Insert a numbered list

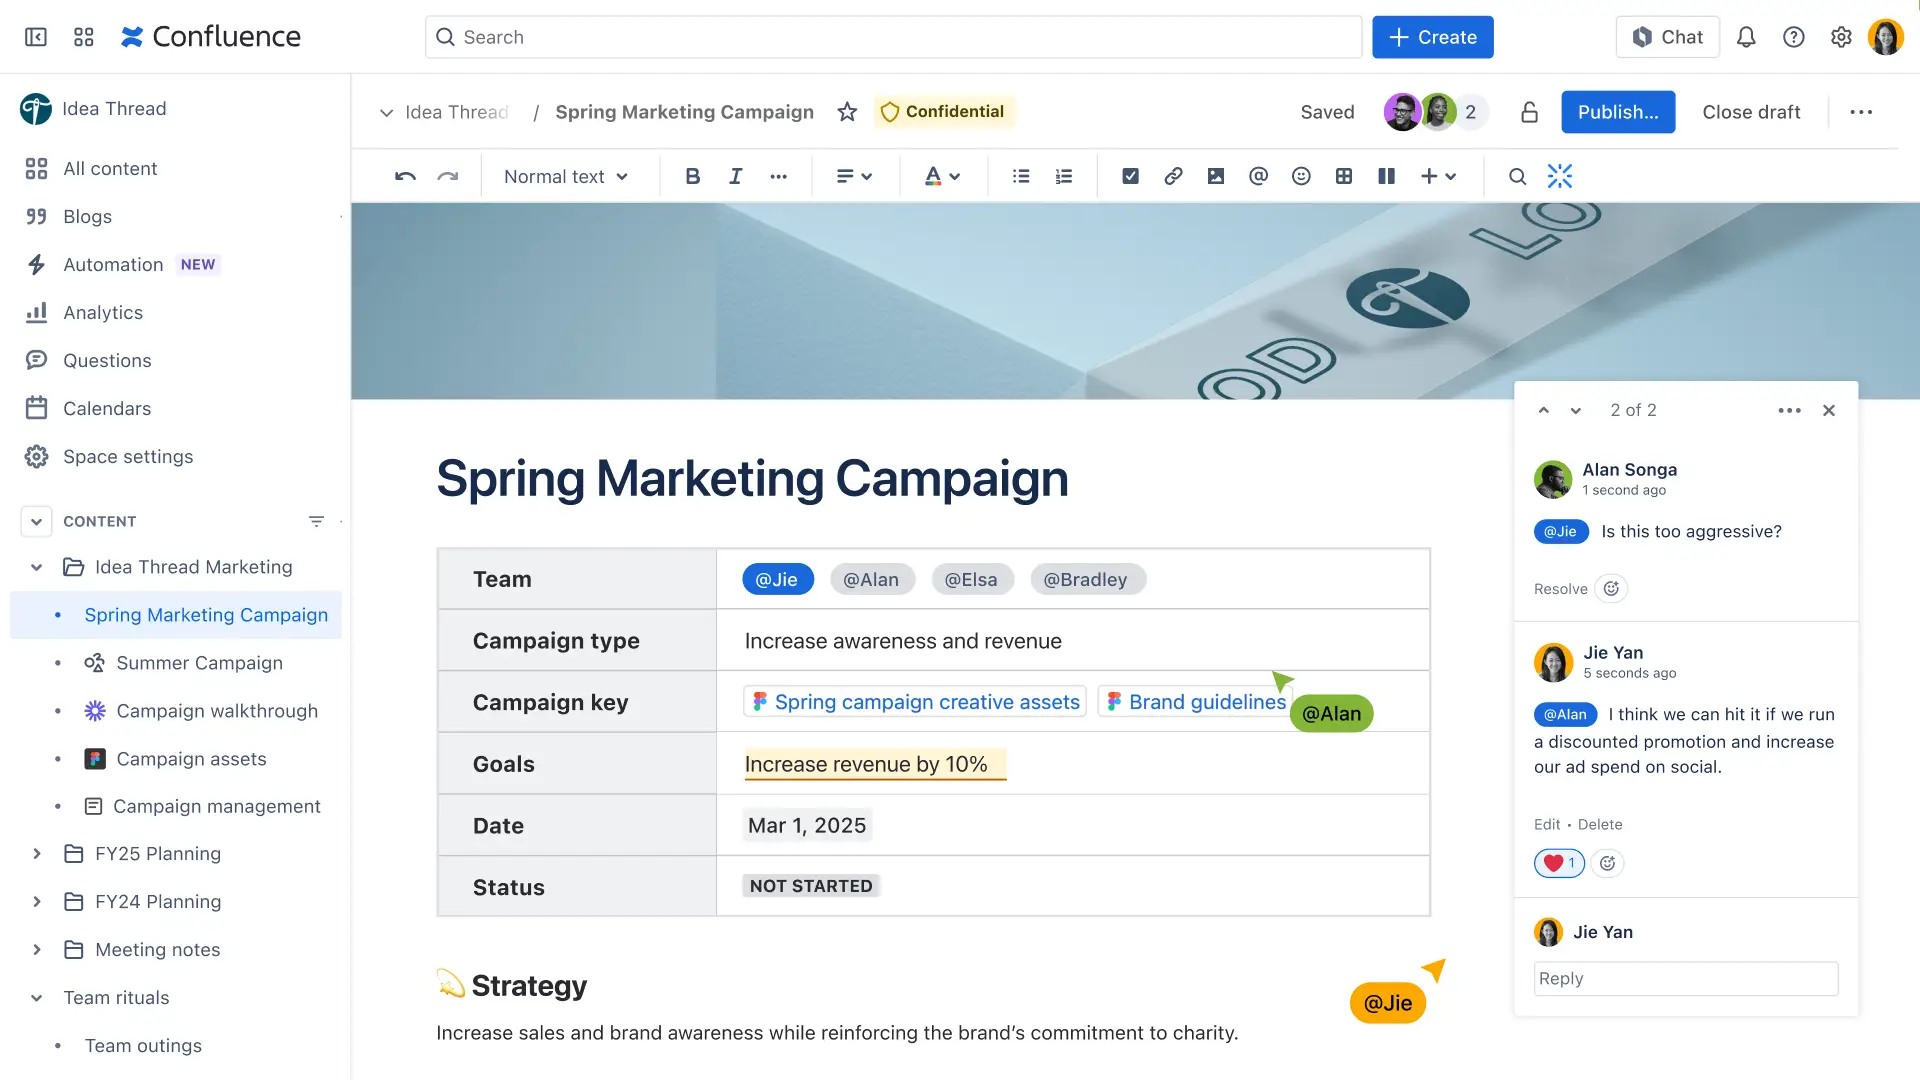point(1064,176)
